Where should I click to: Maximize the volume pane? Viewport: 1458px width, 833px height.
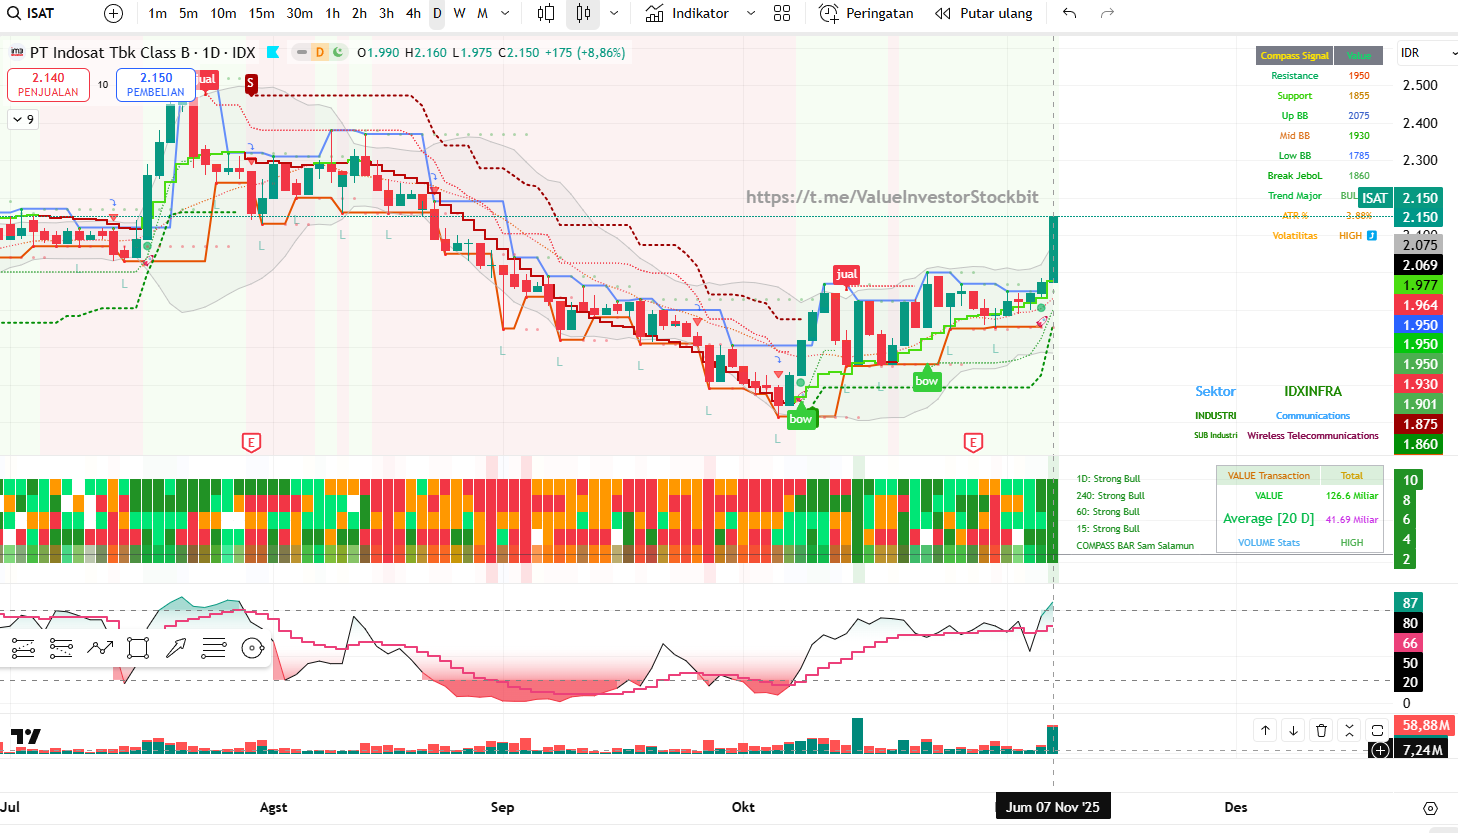tap(1377, 730)
